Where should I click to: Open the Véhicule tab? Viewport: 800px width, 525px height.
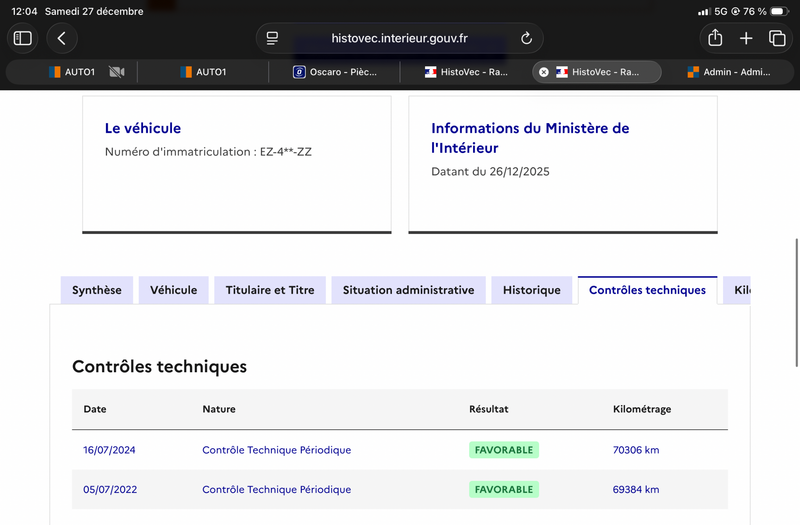click(174, 290)
